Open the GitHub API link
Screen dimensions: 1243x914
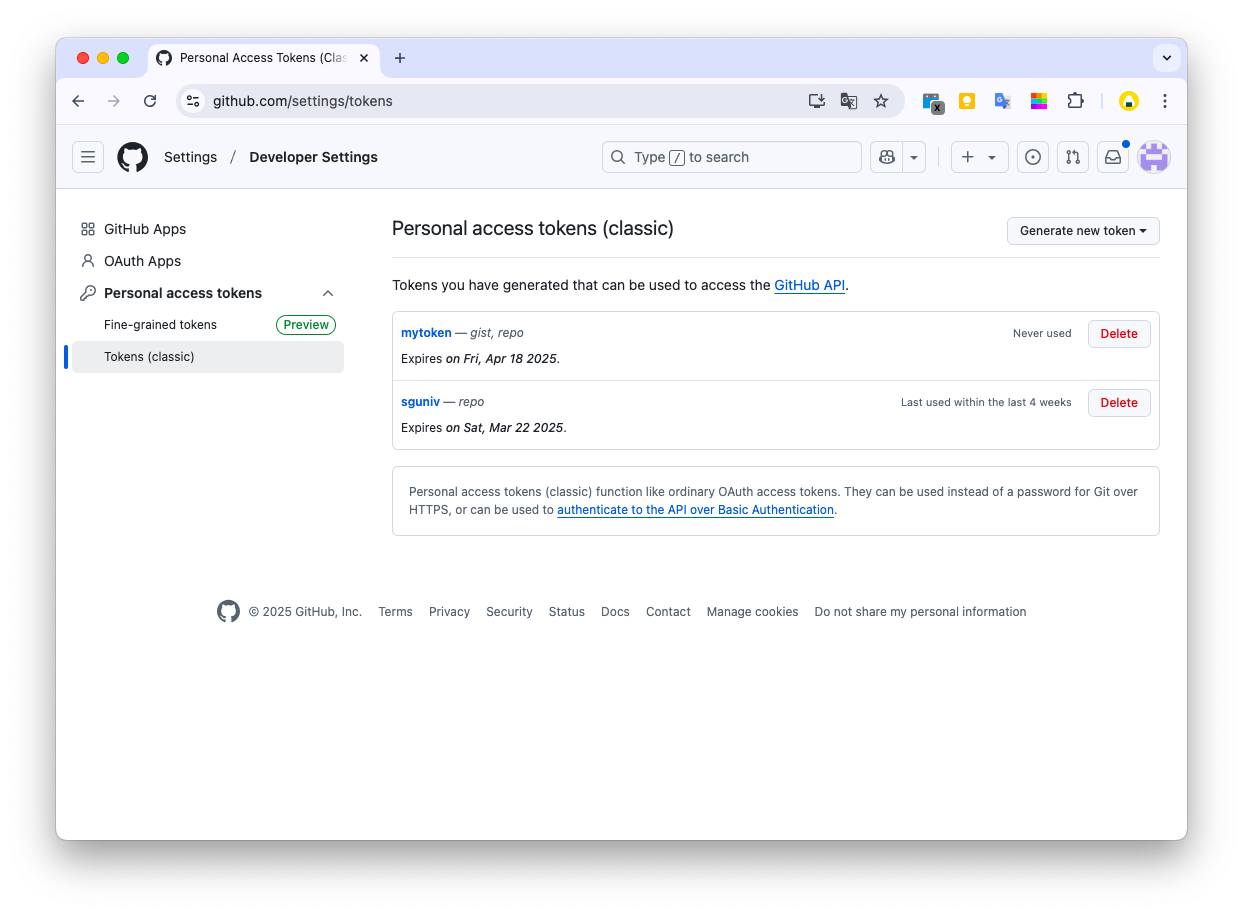810,285
